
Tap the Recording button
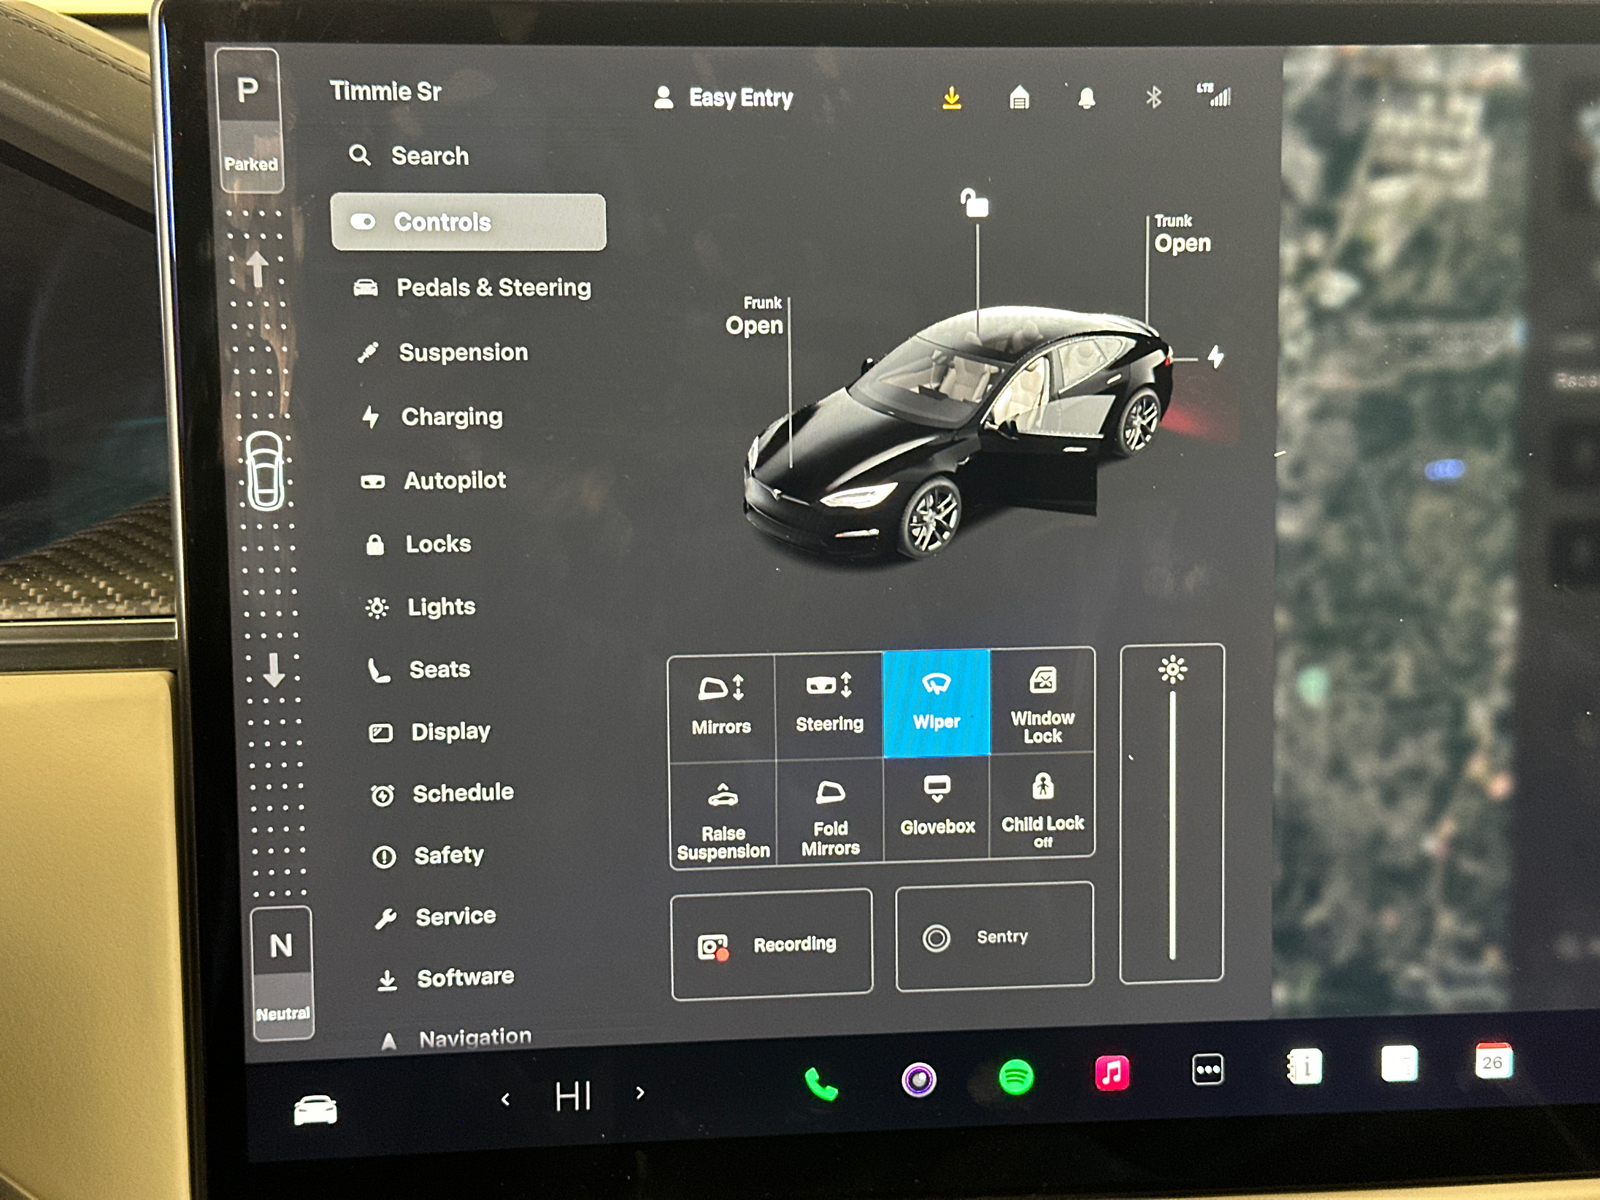[772, 943]
